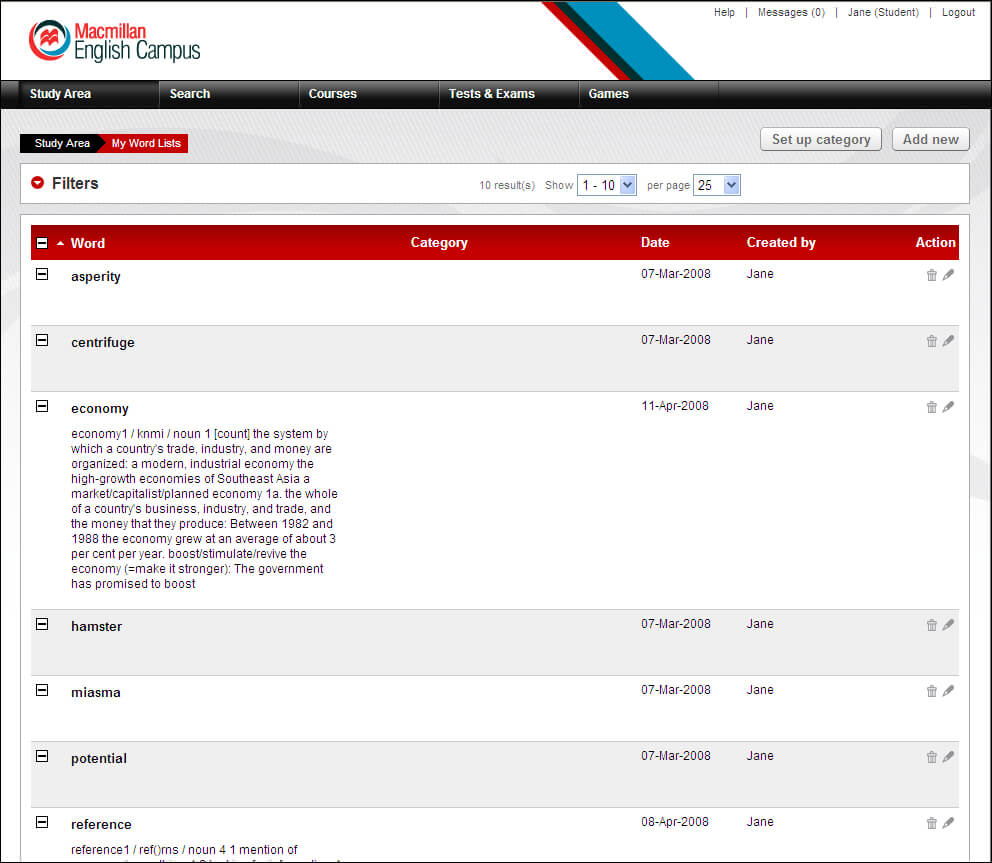Screen dimensions: 992x863
Task: Toggle all rows using header collapse box
Action: pos(42,243)
